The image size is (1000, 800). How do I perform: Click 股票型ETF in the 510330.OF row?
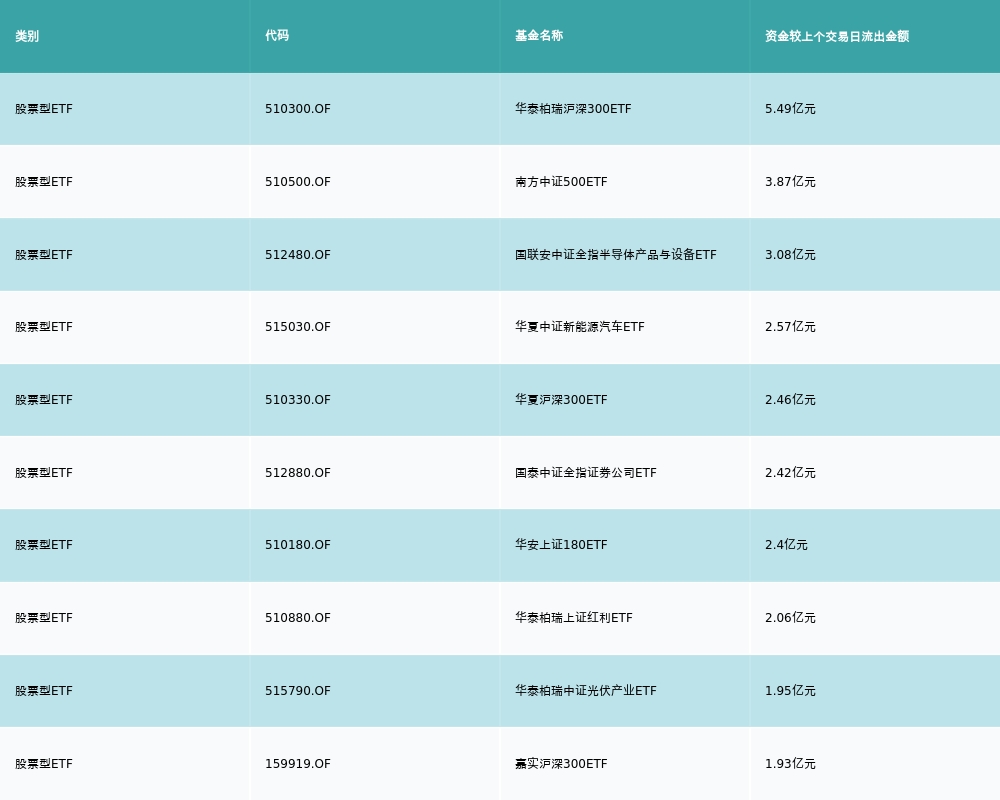(44, 399)
